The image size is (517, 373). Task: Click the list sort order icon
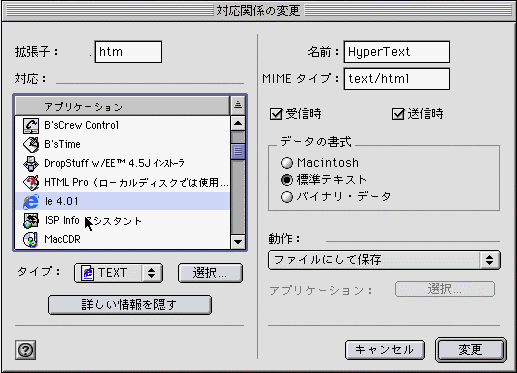click(238, 105)
